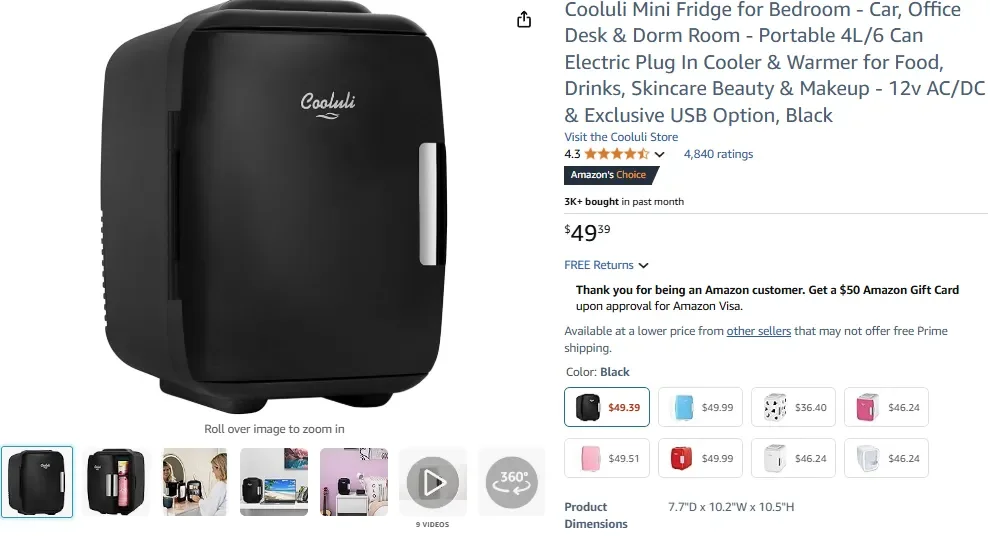Choose the blue fridge color at $49.99

(x=700, y=407)
